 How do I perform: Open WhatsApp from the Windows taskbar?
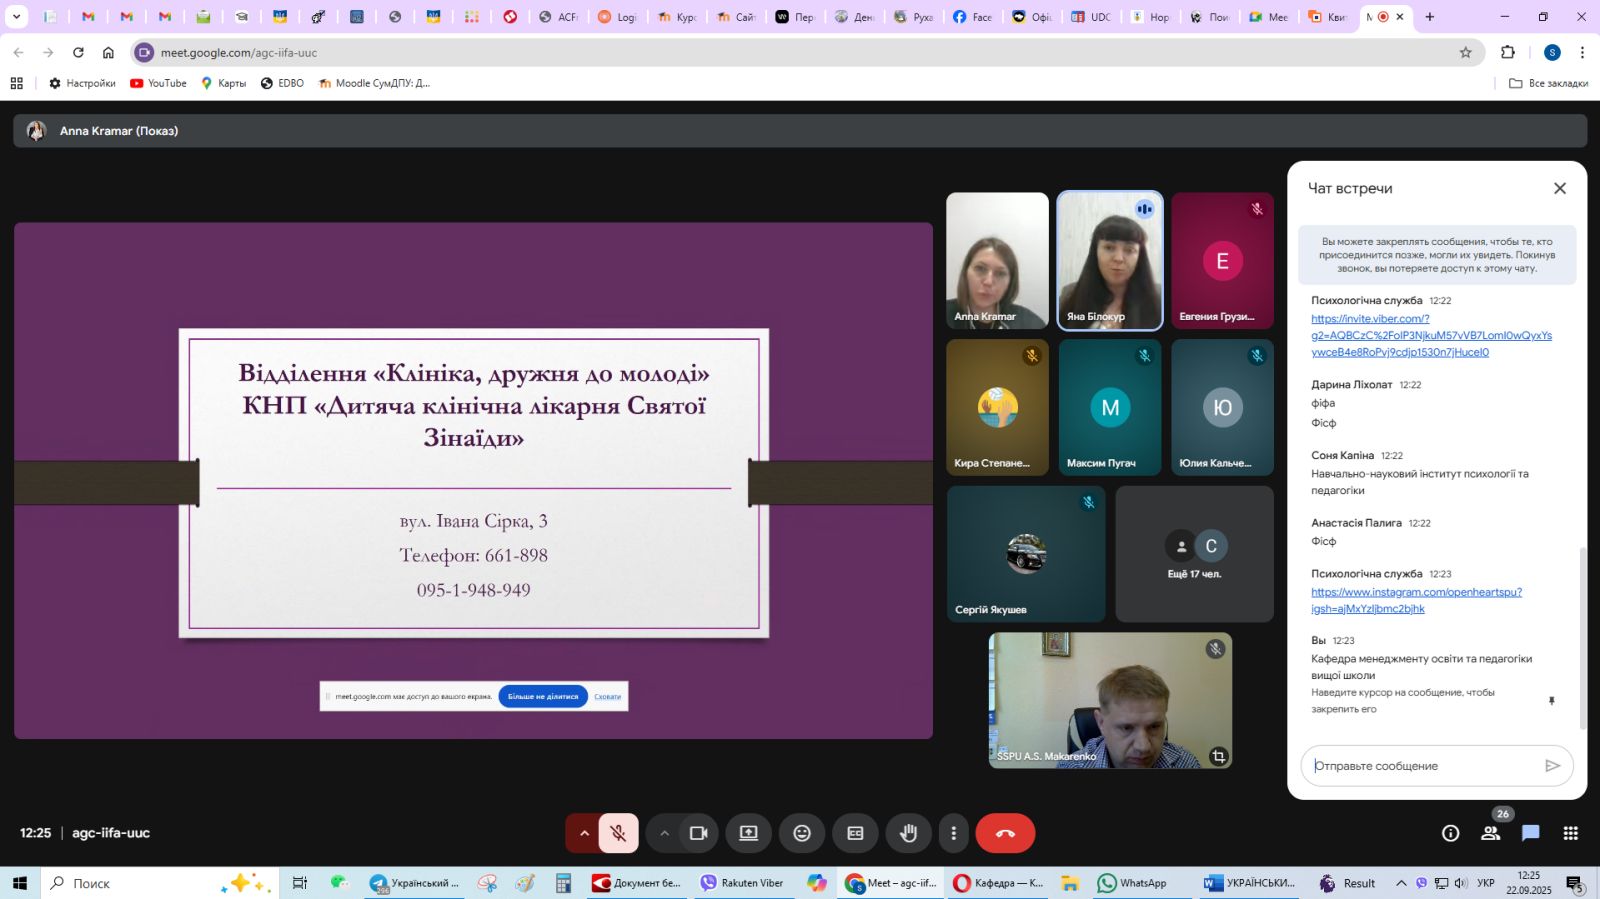pyautogui.click(x=1132, y=883)
